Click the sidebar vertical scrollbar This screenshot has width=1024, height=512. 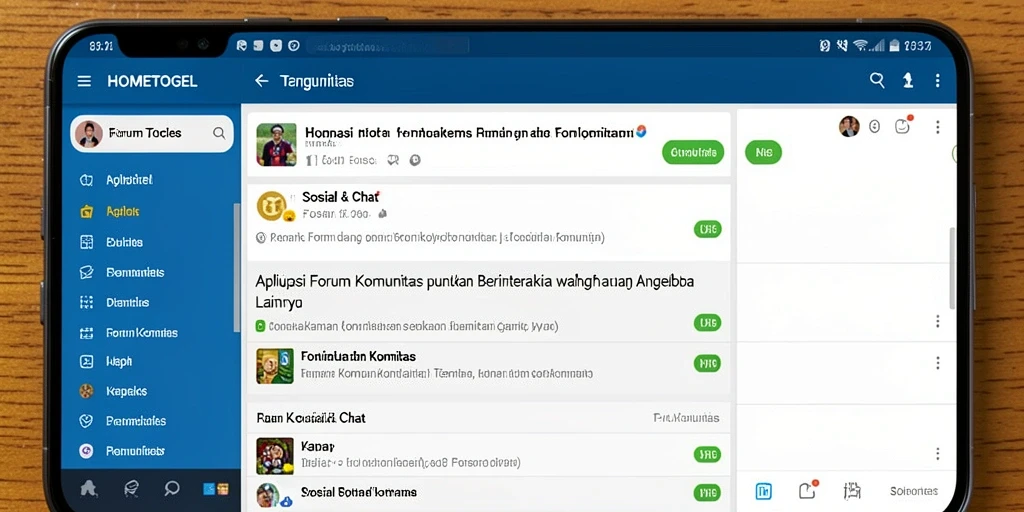236,267
